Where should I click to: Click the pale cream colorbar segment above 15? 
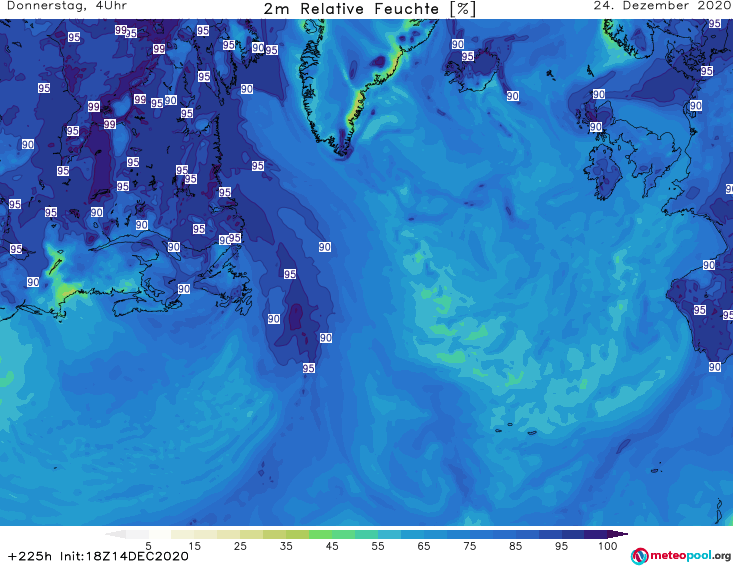point(183,534)
